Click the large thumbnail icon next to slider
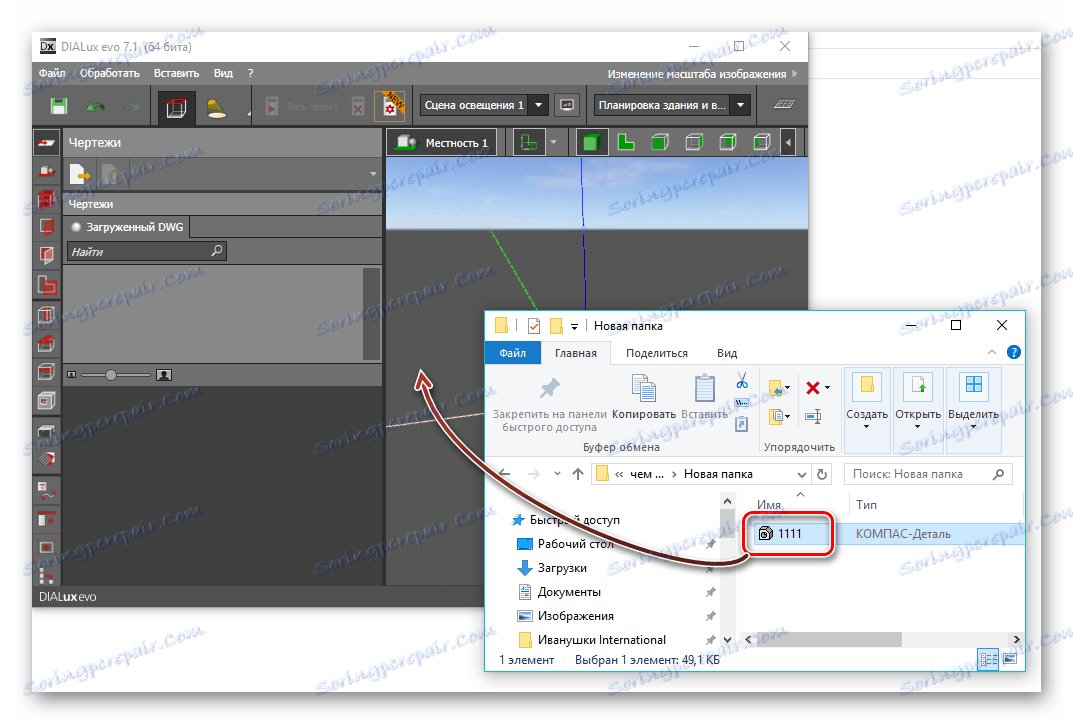Screen dimensions: 1073x724 (x=164, y=375)
